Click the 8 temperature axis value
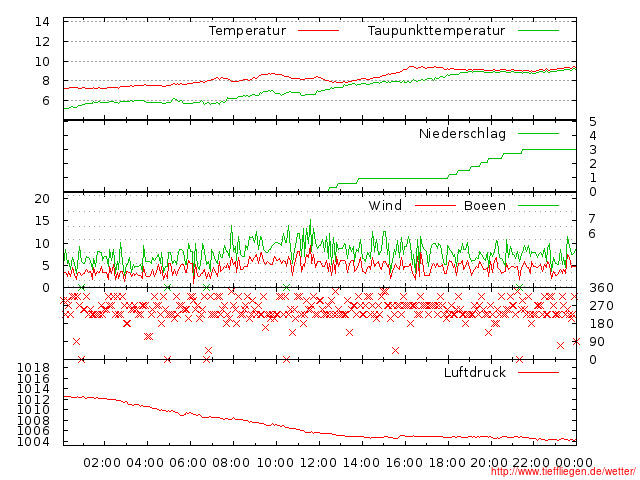The width and height of the screenshot is (640, 480). pos(46,81)
